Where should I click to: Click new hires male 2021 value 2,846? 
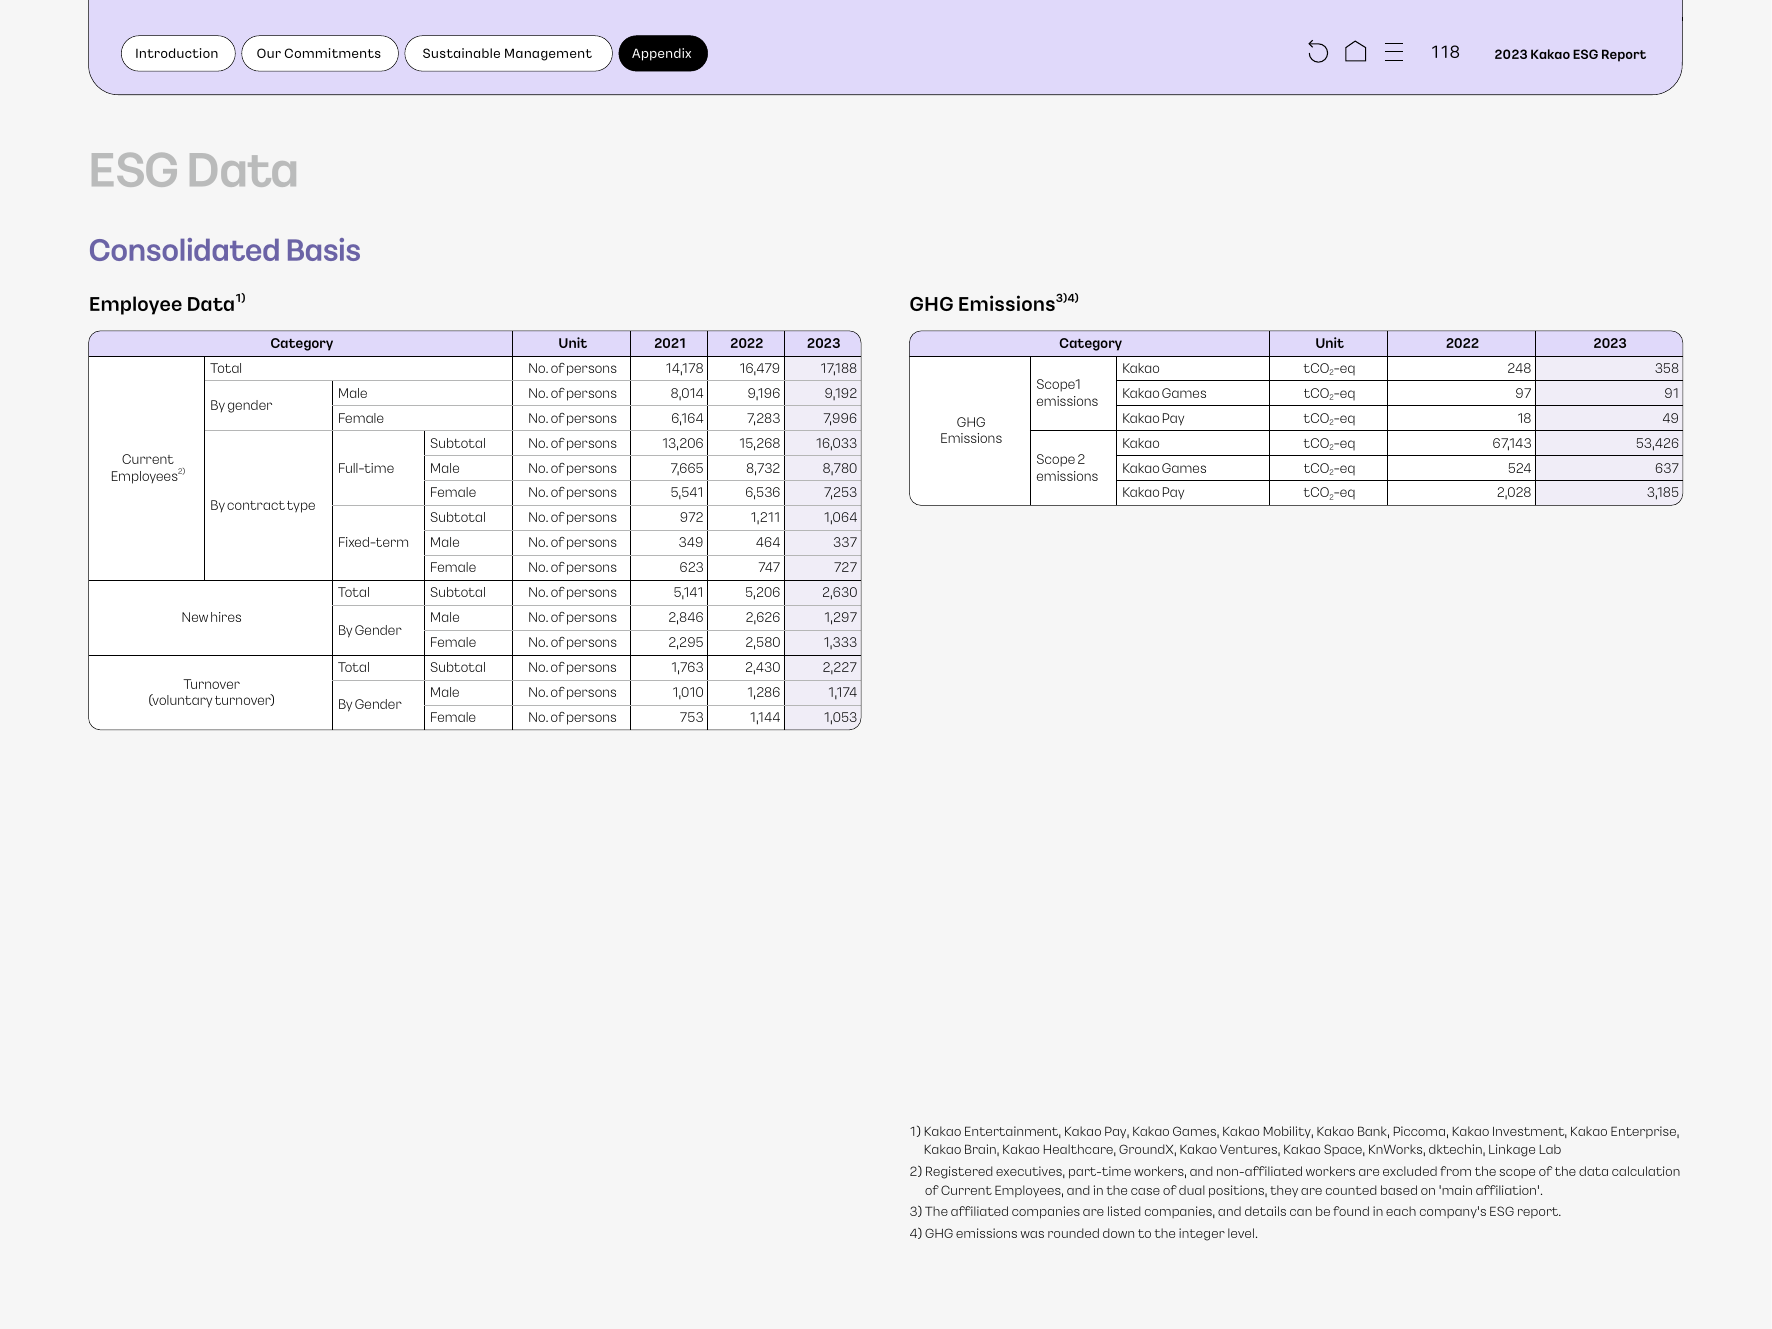tap(685, 617)
